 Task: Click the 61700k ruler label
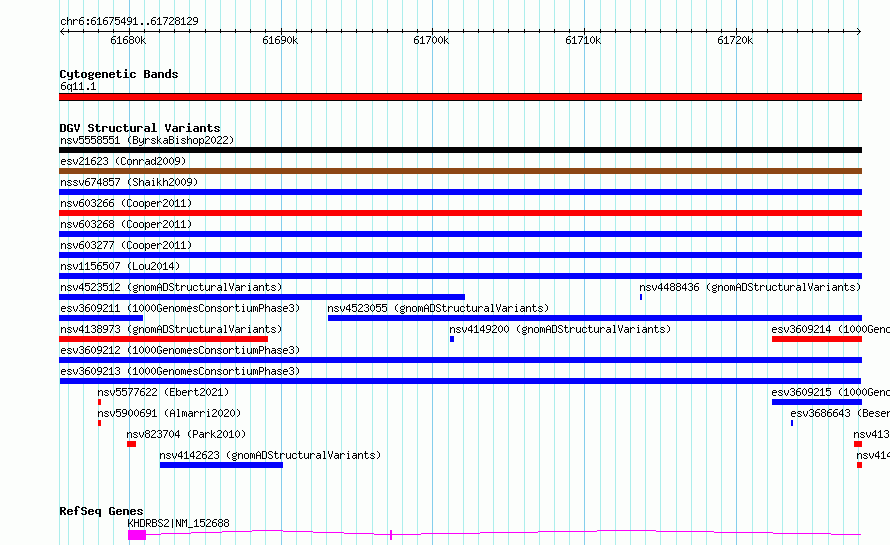(x=431, y=40)
